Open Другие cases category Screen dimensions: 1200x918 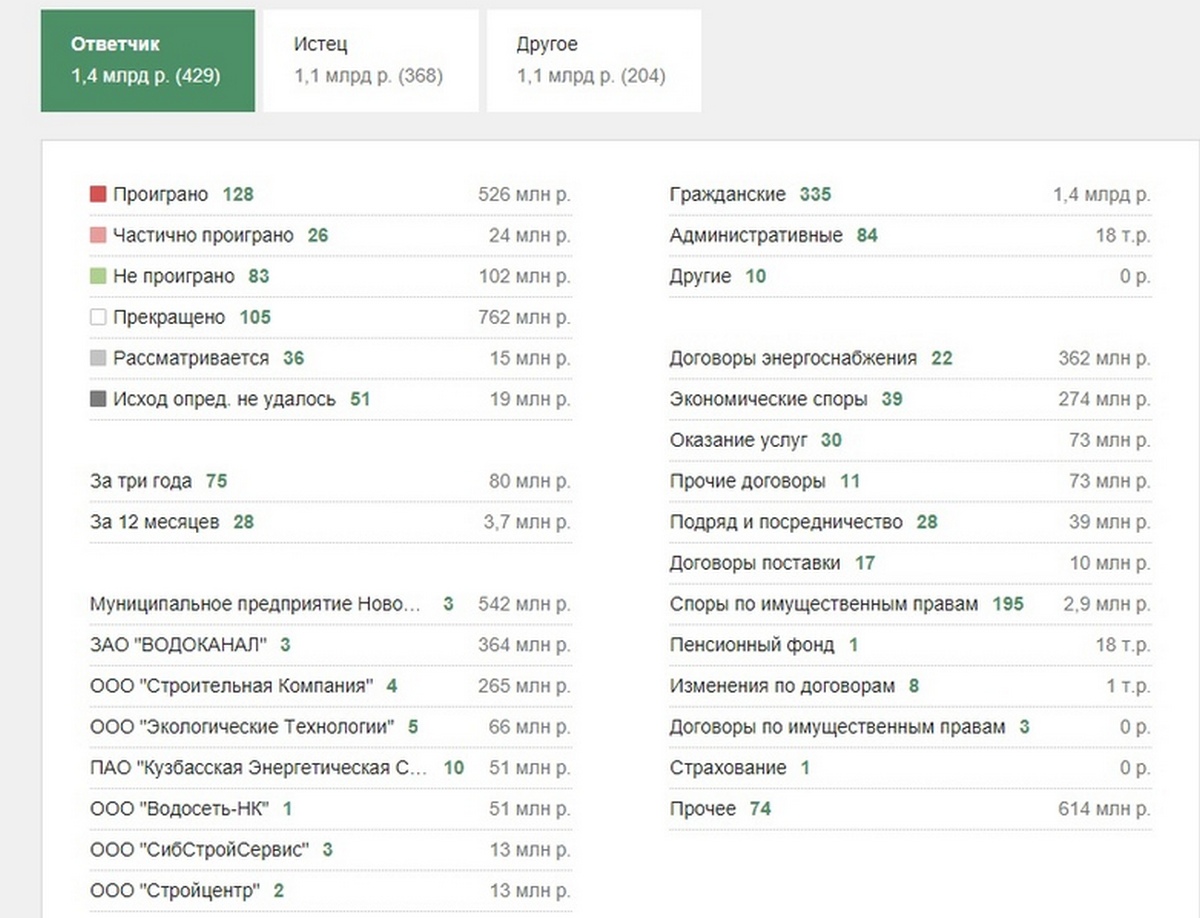[x=701, y=276]
